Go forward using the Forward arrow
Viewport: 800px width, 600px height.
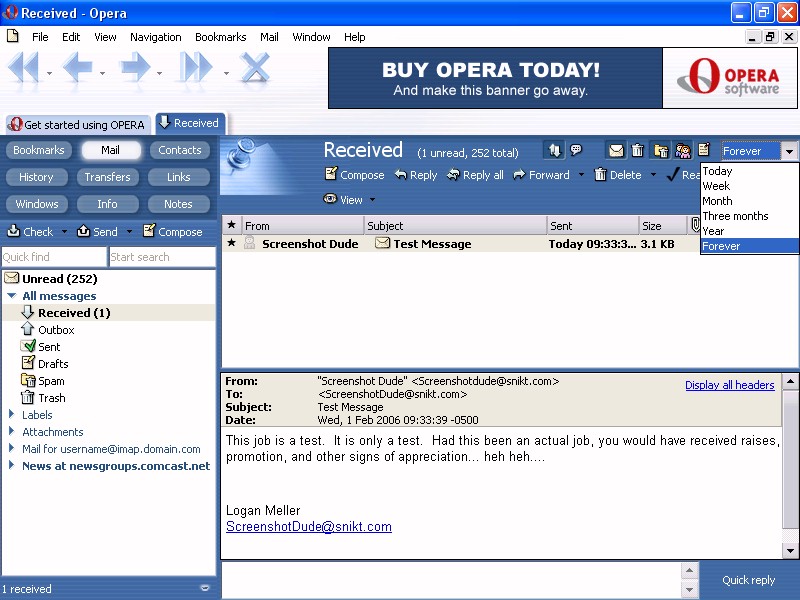135,66
